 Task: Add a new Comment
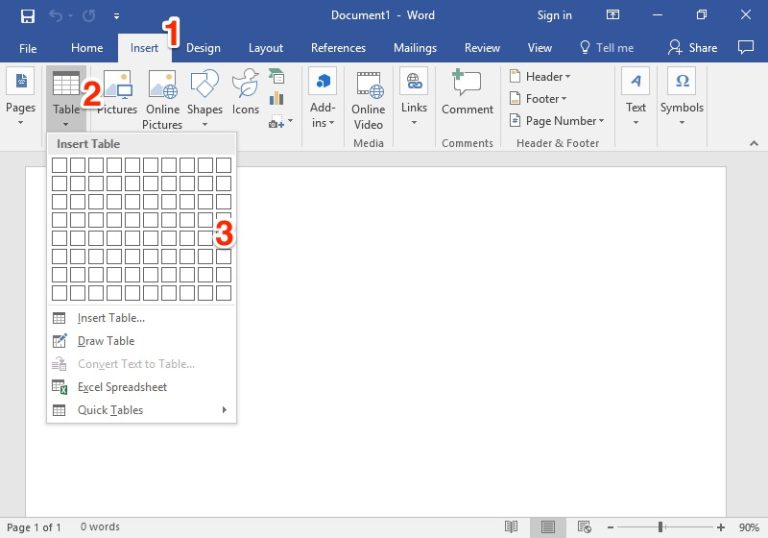(x=467, y=92)
